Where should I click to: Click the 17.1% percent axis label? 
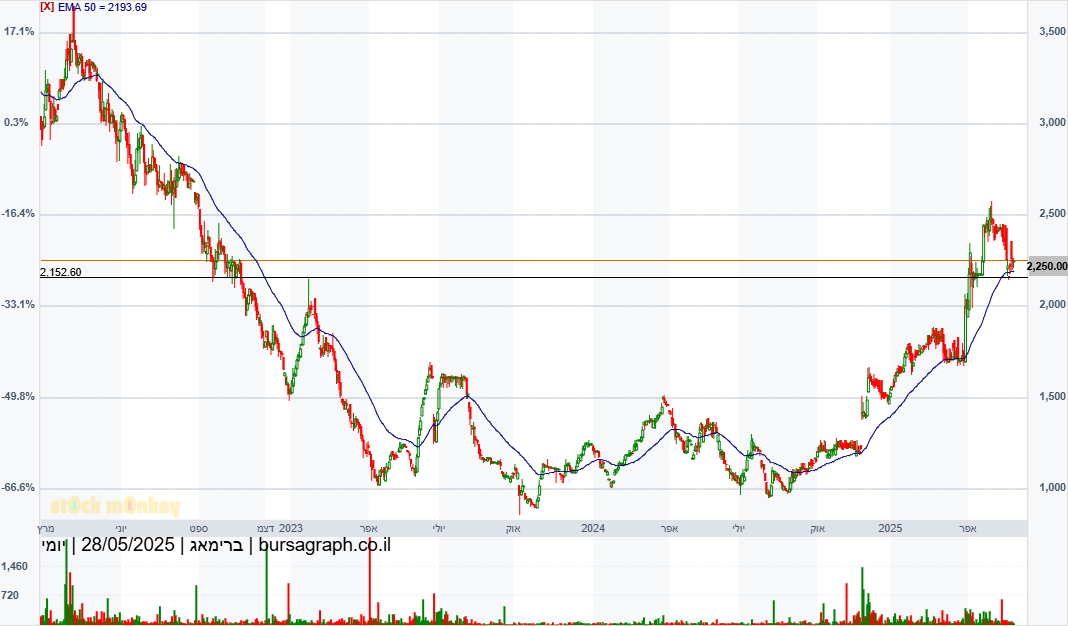(x=19, y=31)
